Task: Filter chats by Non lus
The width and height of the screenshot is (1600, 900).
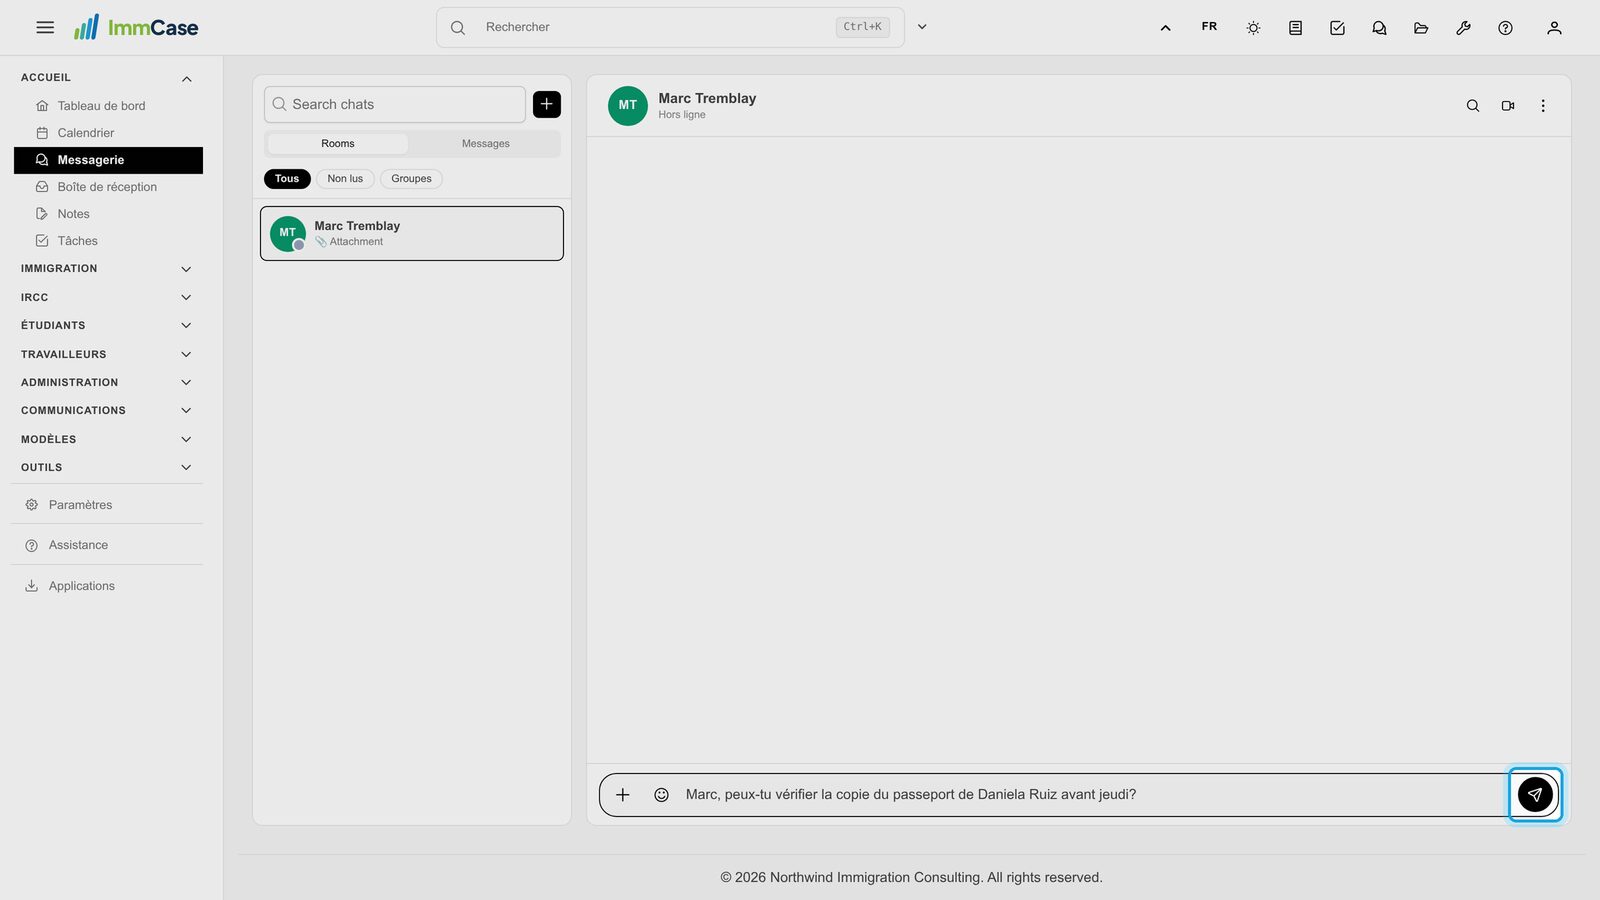Action: 345,179
